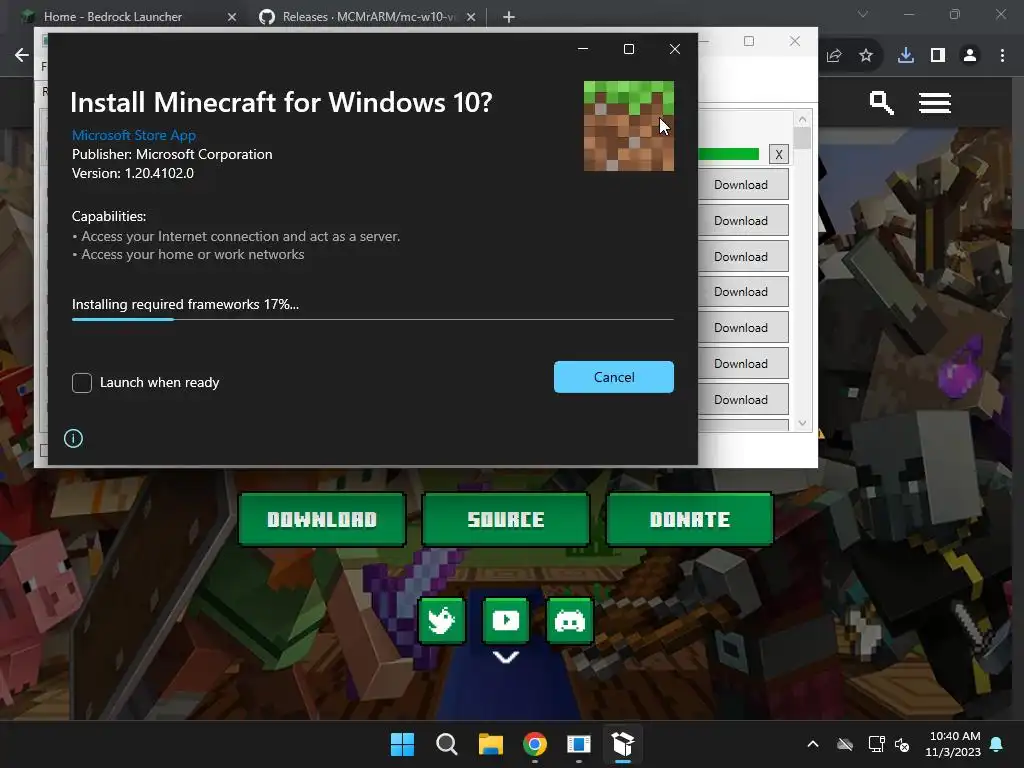Open the Windows Start menu
Image resolution: width=1024 pixels, height=768 pixels.
[402, 744]
